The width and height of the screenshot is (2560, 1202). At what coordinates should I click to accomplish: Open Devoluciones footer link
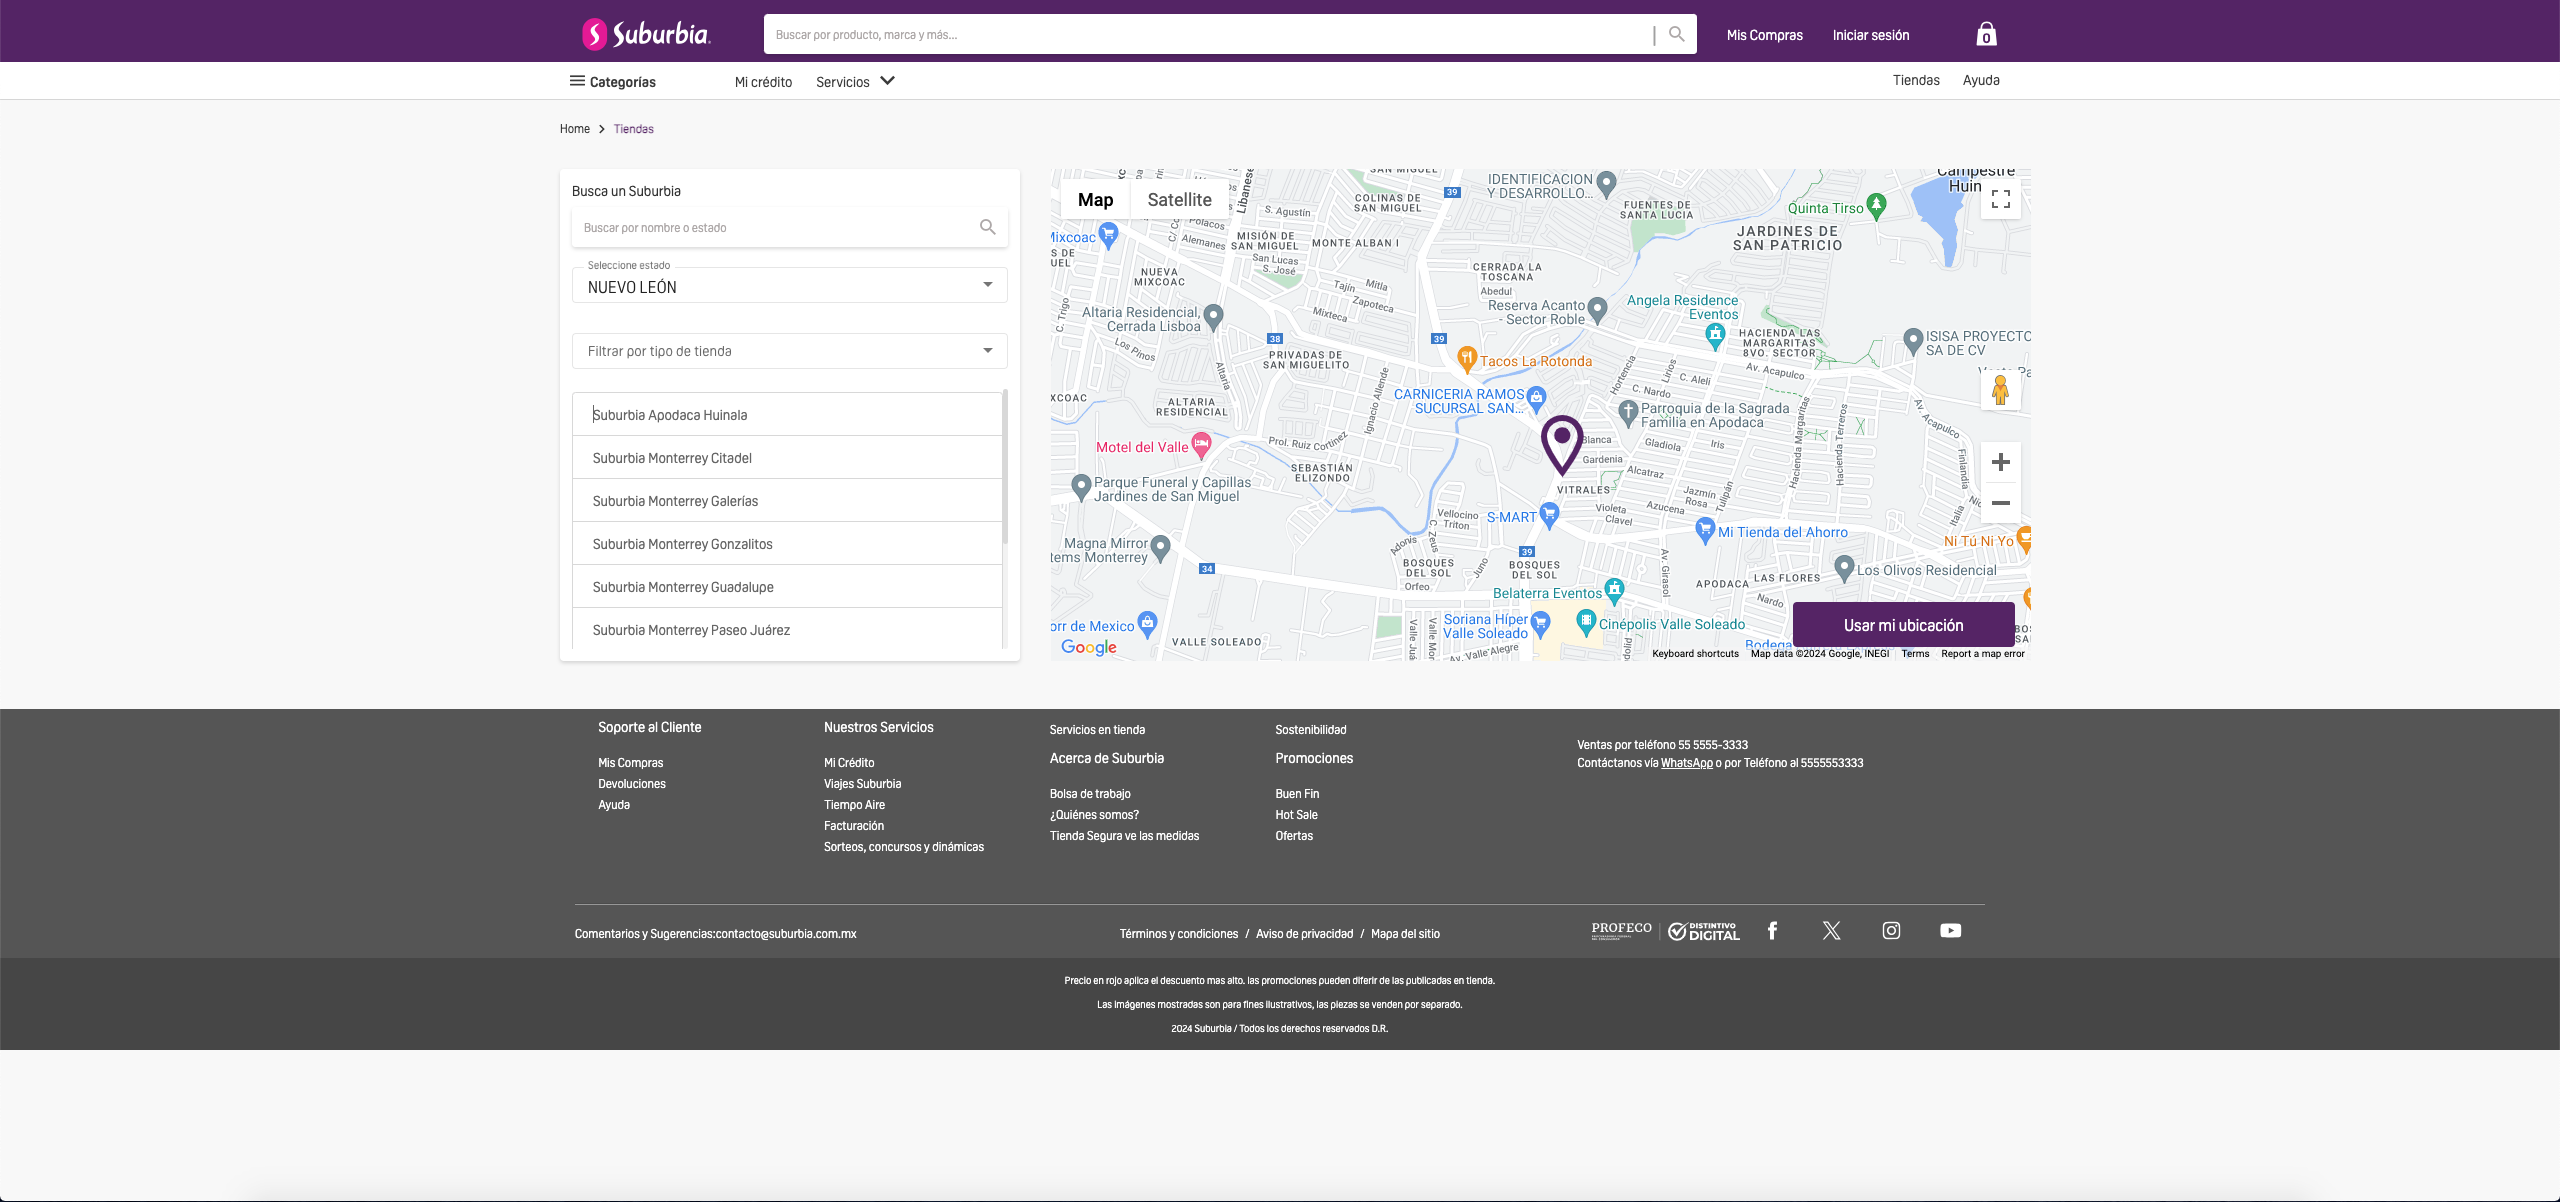632,784
